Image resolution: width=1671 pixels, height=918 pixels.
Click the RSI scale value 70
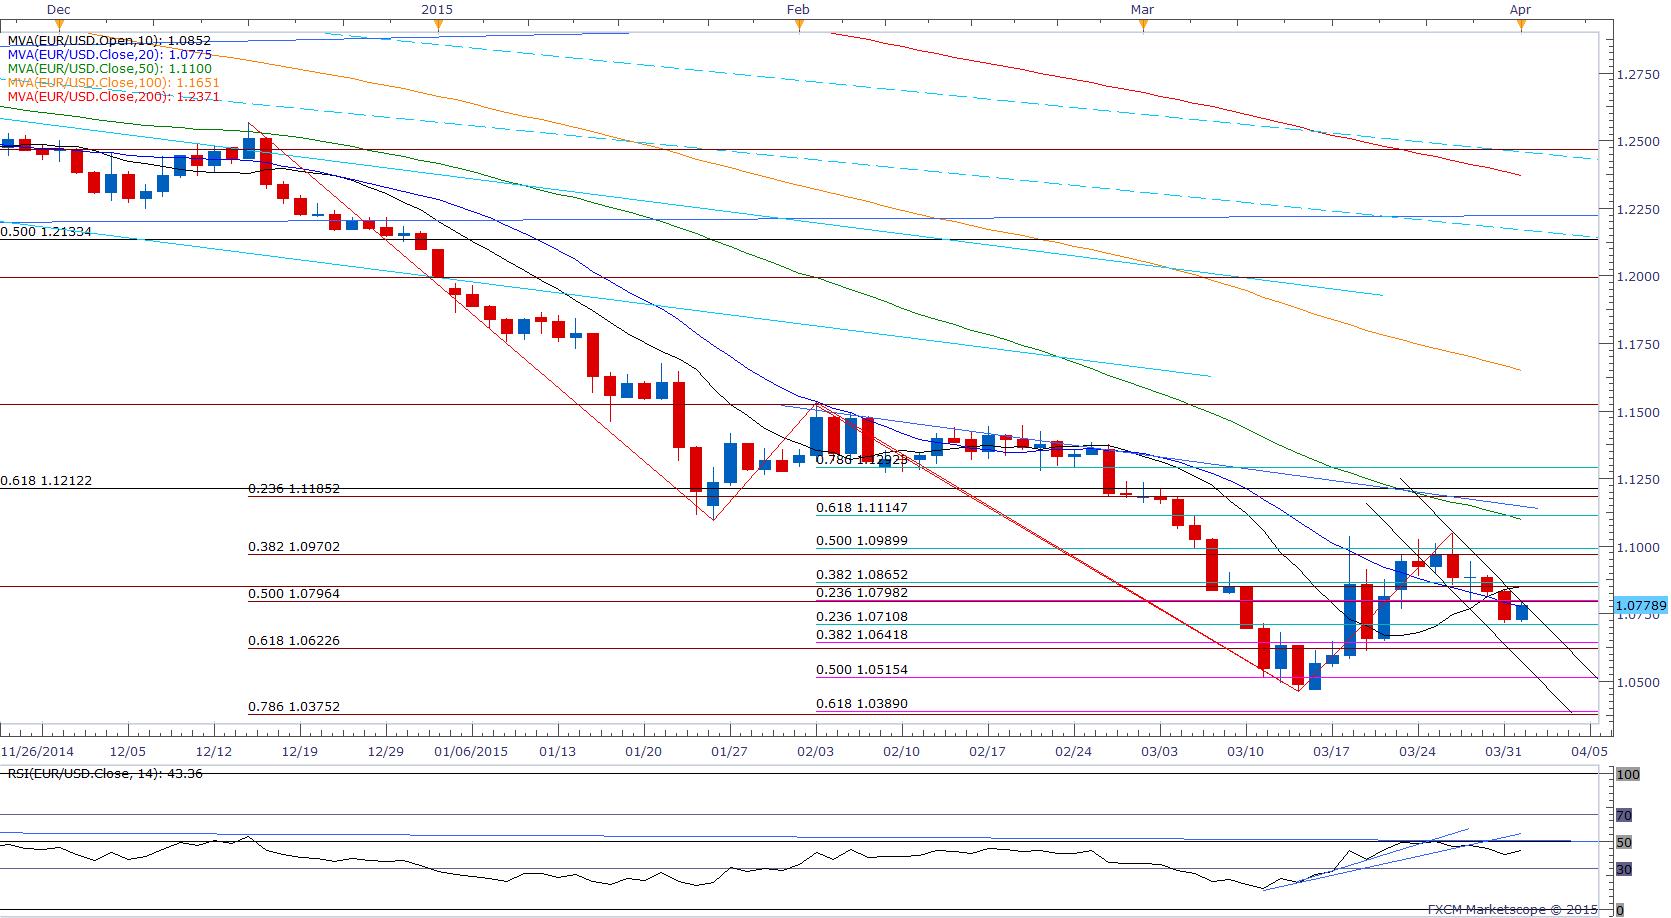(x=1624, y=815)
